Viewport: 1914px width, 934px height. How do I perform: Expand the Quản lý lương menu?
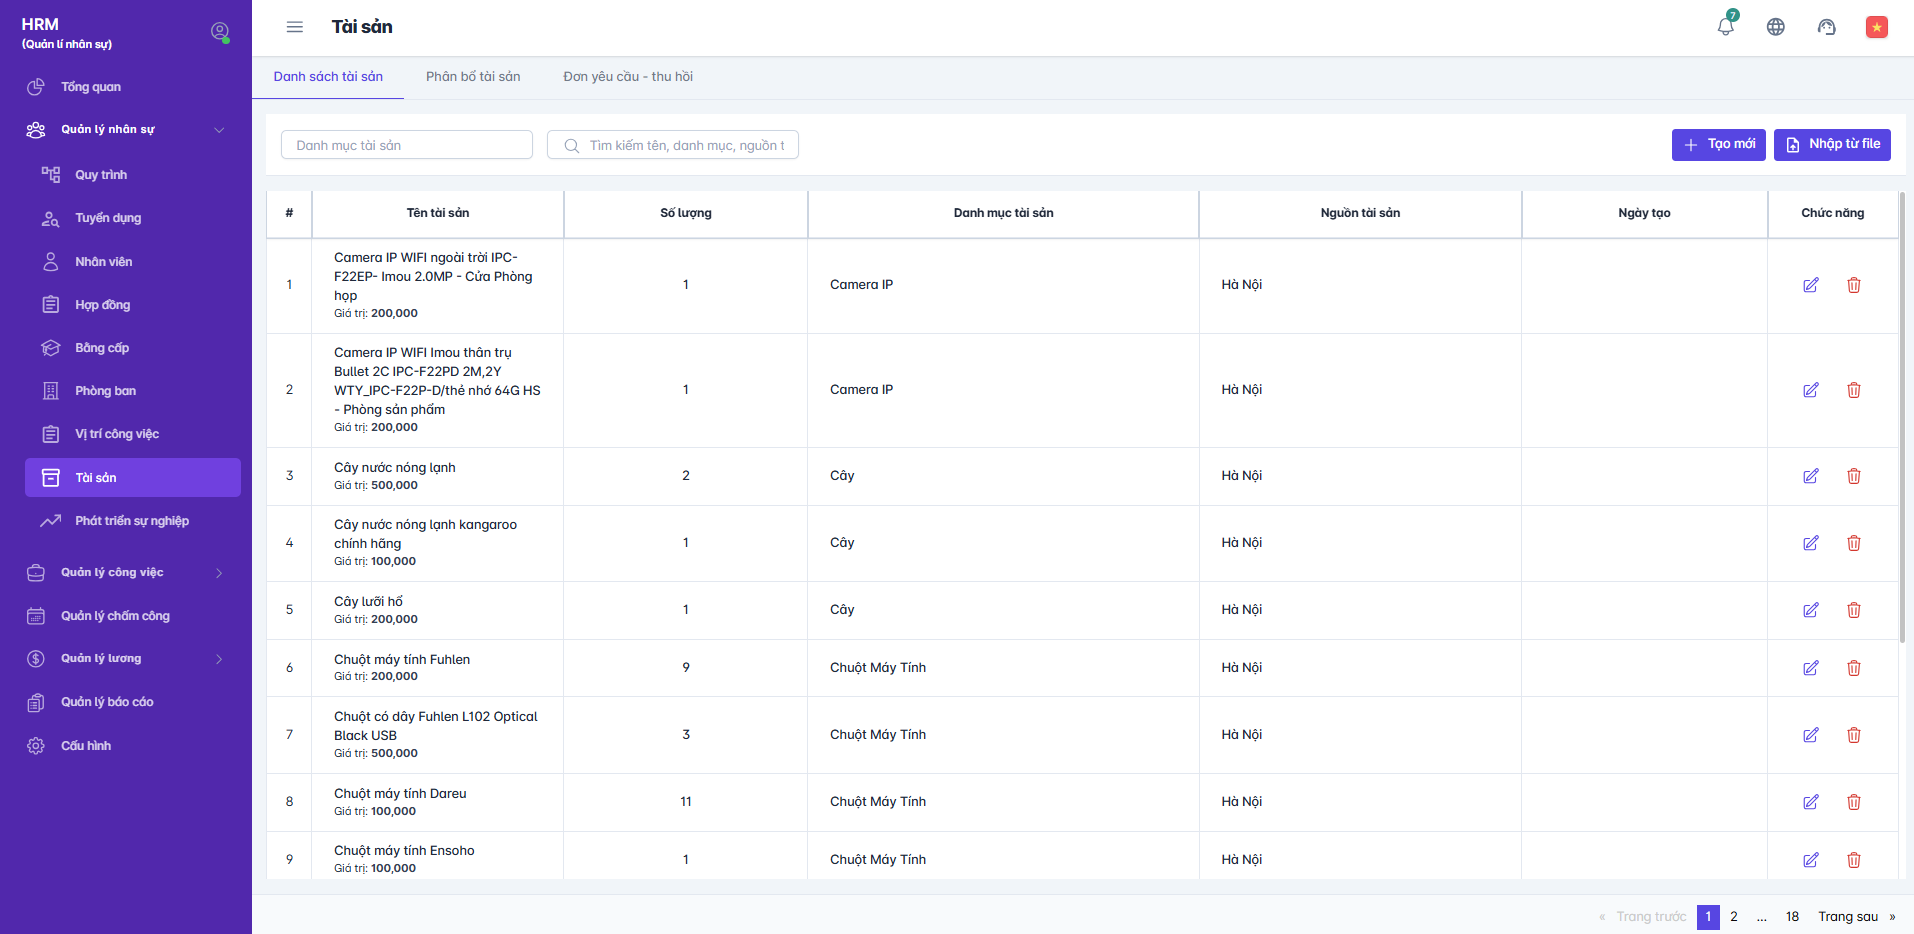219,659
